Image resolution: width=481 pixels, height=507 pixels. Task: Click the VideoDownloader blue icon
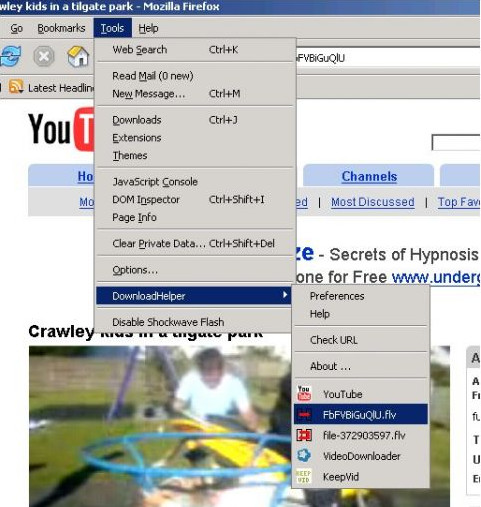[304, 456]
